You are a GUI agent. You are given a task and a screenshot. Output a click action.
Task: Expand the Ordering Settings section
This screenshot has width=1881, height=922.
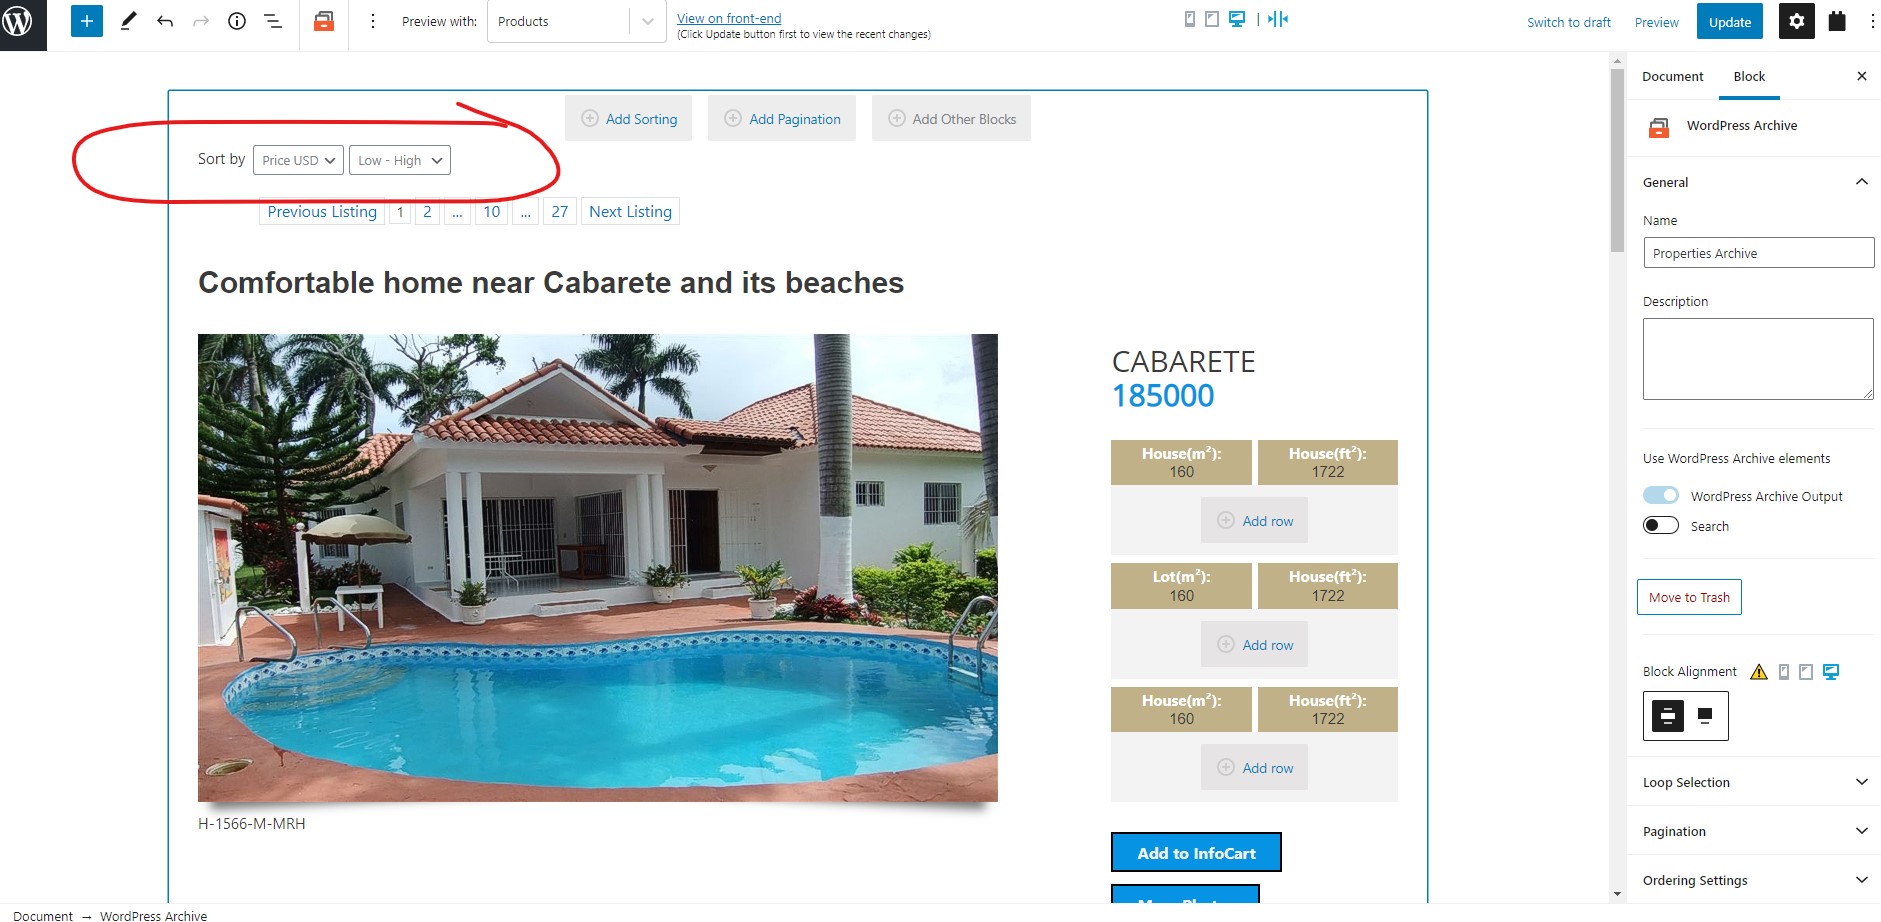tap(1755, 880)
